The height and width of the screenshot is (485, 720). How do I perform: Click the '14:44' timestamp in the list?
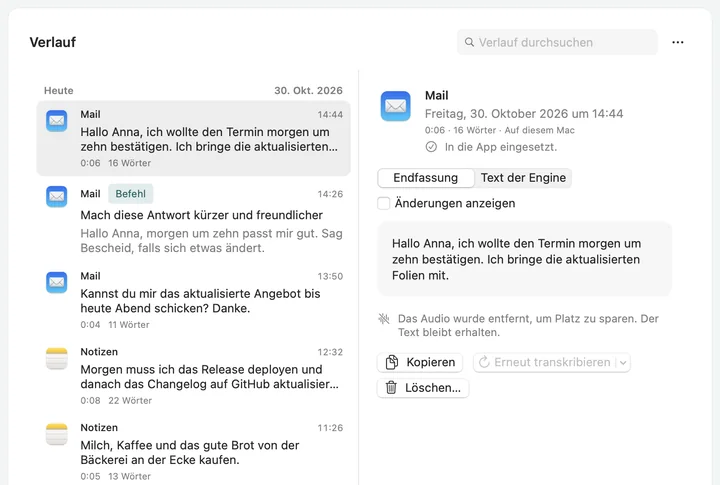330,115
